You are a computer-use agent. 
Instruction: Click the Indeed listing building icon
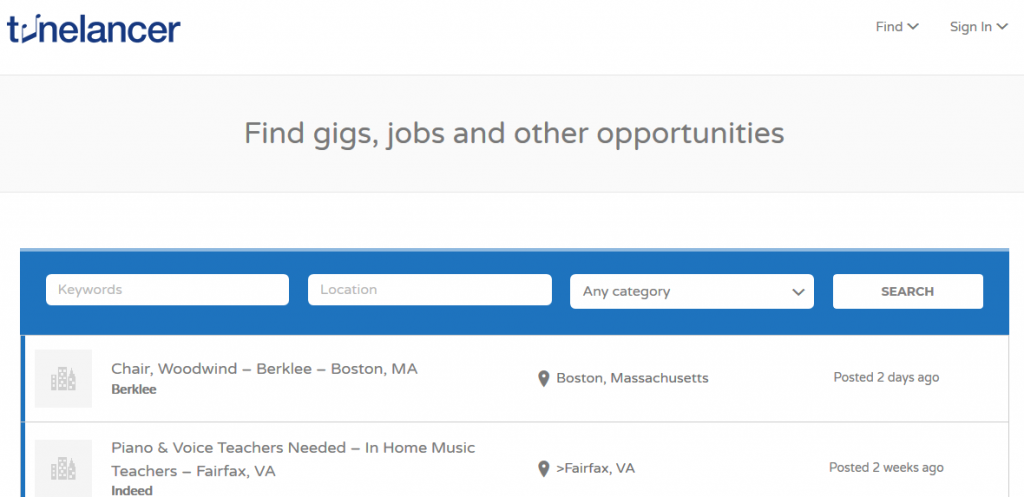(63, 467)
